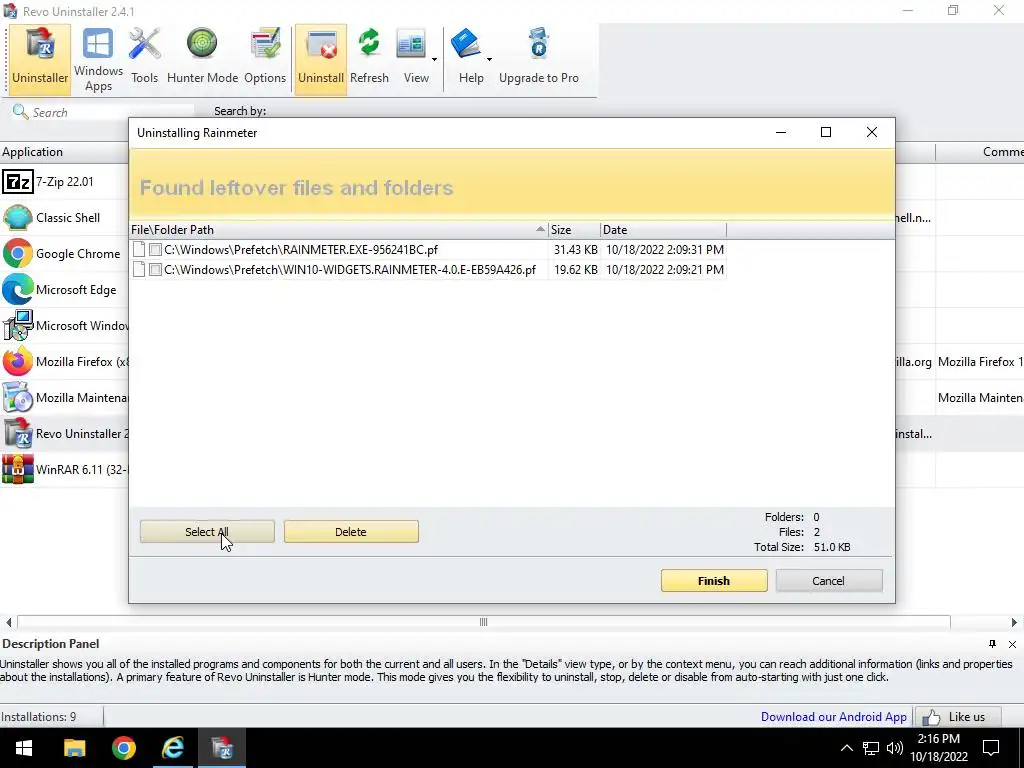The height and width of the screenshot is (768, 1024).
Task: Click file icon of WIN10-WIDGETS.RAINMETER row
Action: 138,270
